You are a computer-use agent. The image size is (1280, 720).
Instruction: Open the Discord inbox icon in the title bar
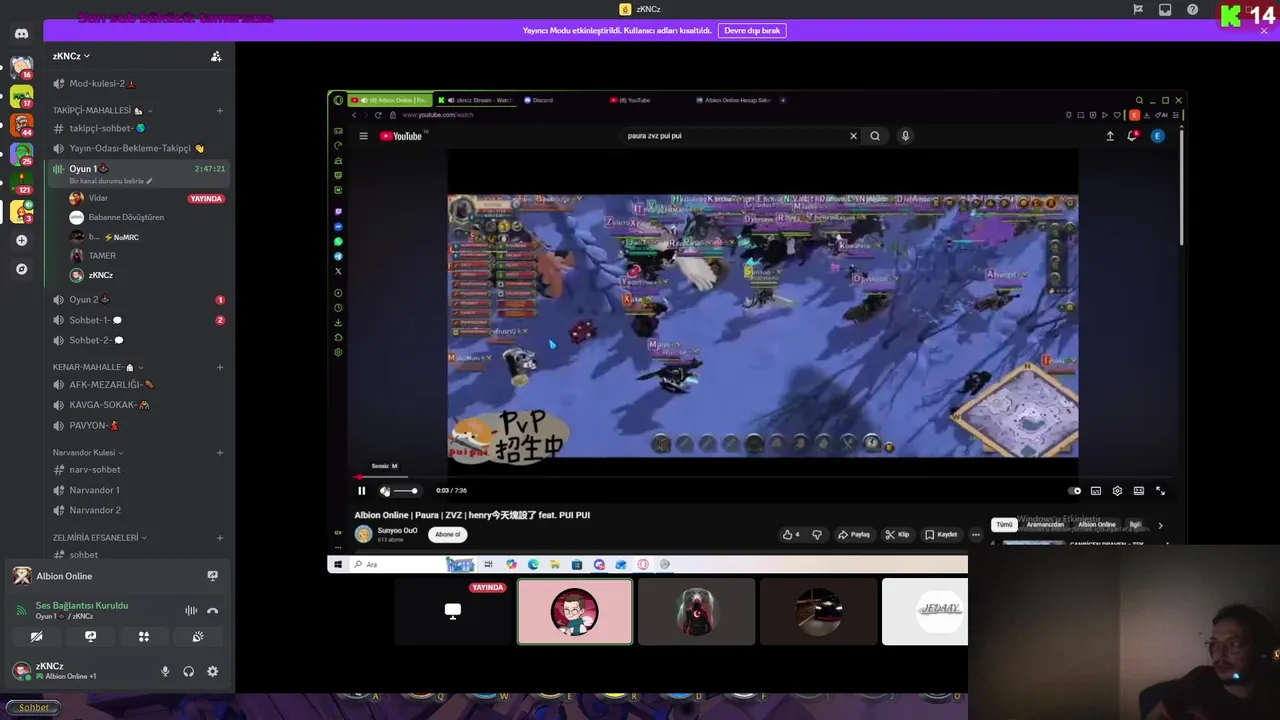point(1165,10)
